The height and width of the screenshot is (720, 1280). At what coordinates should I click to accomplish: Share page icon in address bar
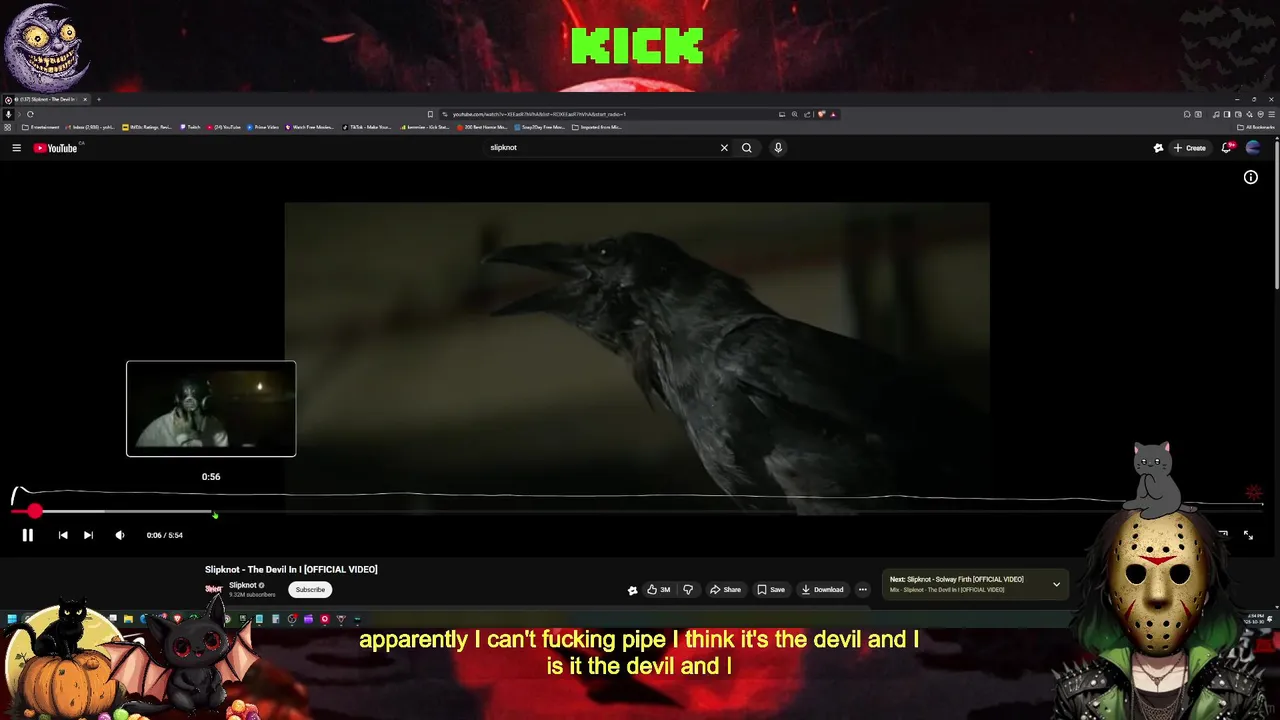807,114
